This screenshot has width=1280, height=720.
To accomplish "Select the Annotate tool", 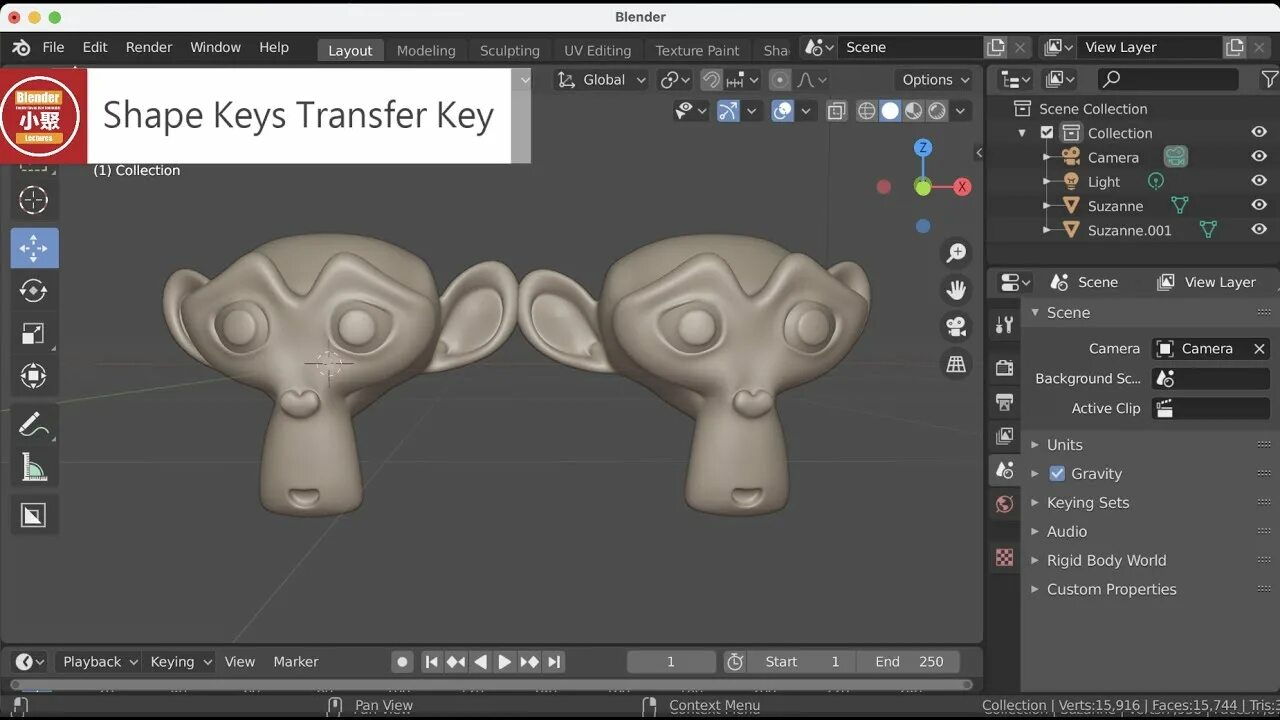I will pos(34,423).
